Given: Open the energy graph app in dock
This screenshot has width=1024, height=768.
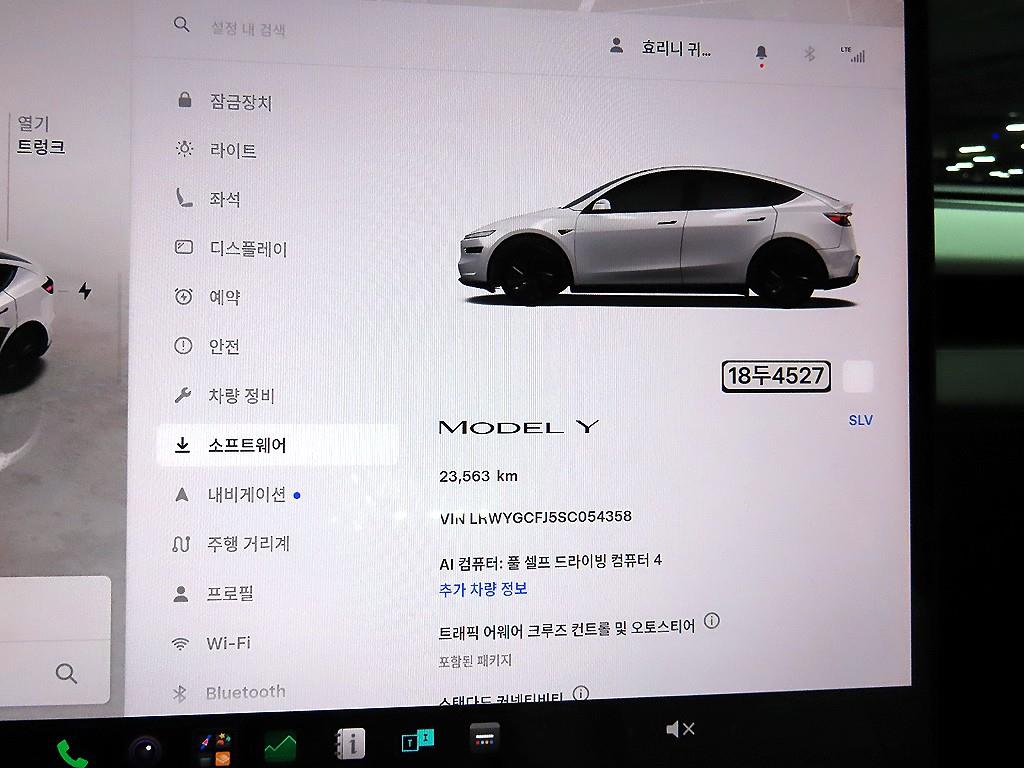Looking at the screenshot, I should [280, 746].
